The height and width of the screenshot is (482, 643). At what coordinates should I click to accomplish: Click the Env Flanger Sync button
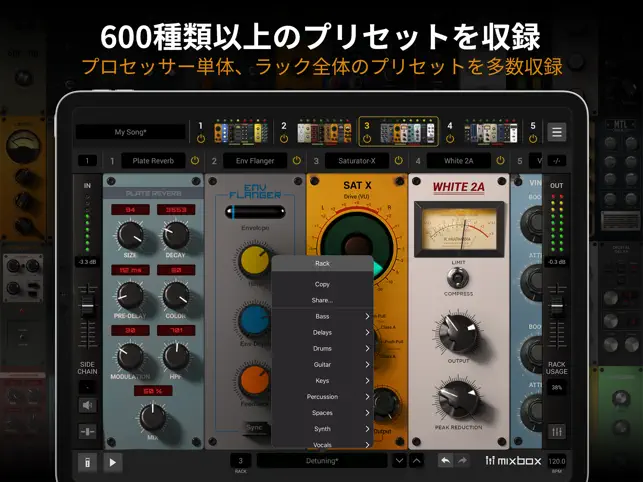tap(254, 427)
